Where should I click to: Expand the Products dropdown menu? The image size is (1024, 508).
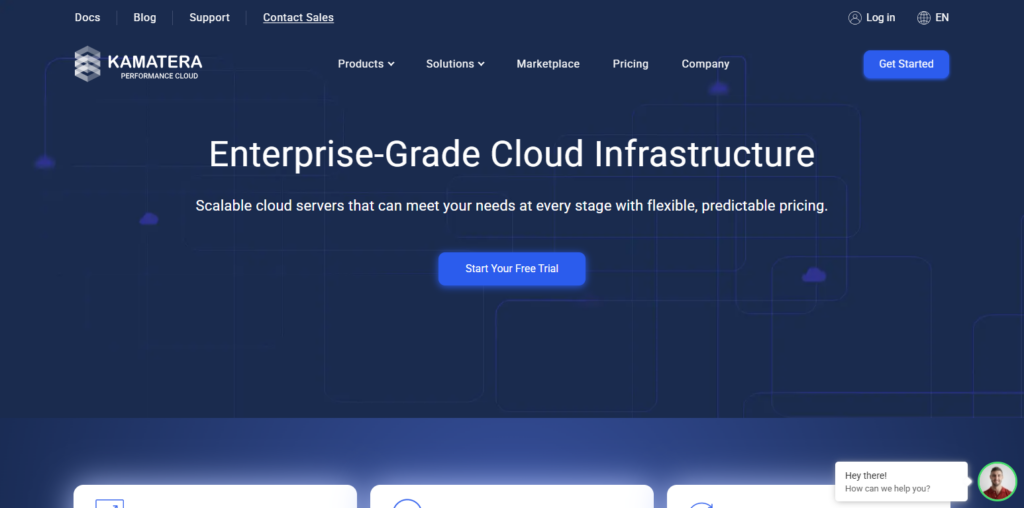click(x=366, y=64)
